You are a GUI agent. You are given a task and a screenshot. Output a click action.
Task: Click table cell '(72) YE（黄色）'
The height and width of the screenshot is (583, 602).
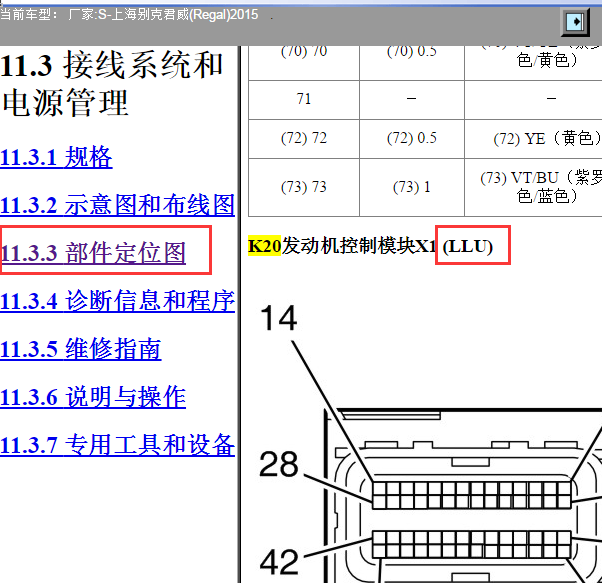pyautogui.click(x=534, y=138)
